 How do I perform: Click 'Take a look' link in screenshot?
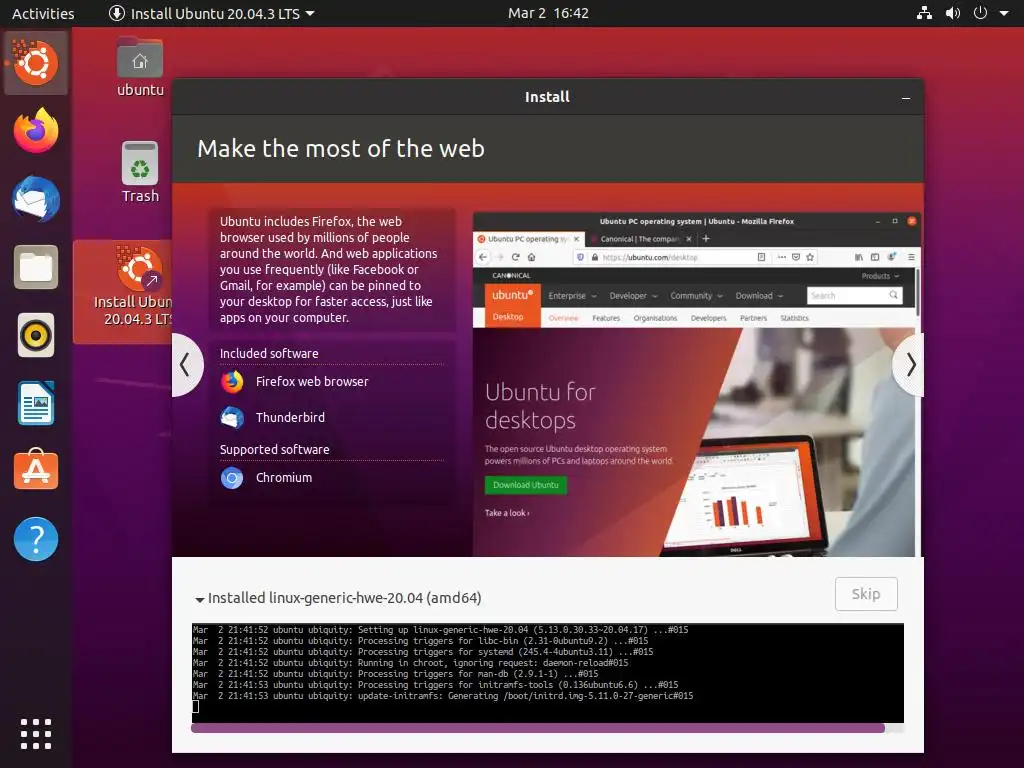507,513
